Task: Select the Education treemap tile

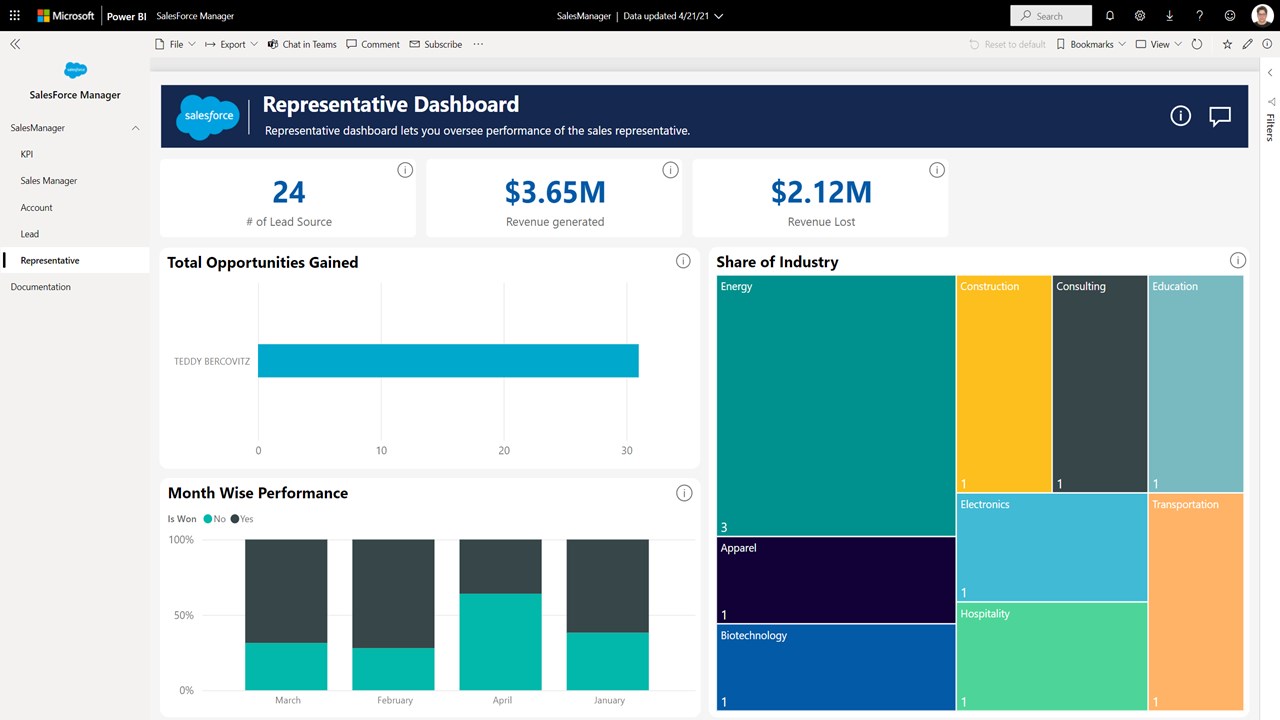Action: coord(1196,384)
